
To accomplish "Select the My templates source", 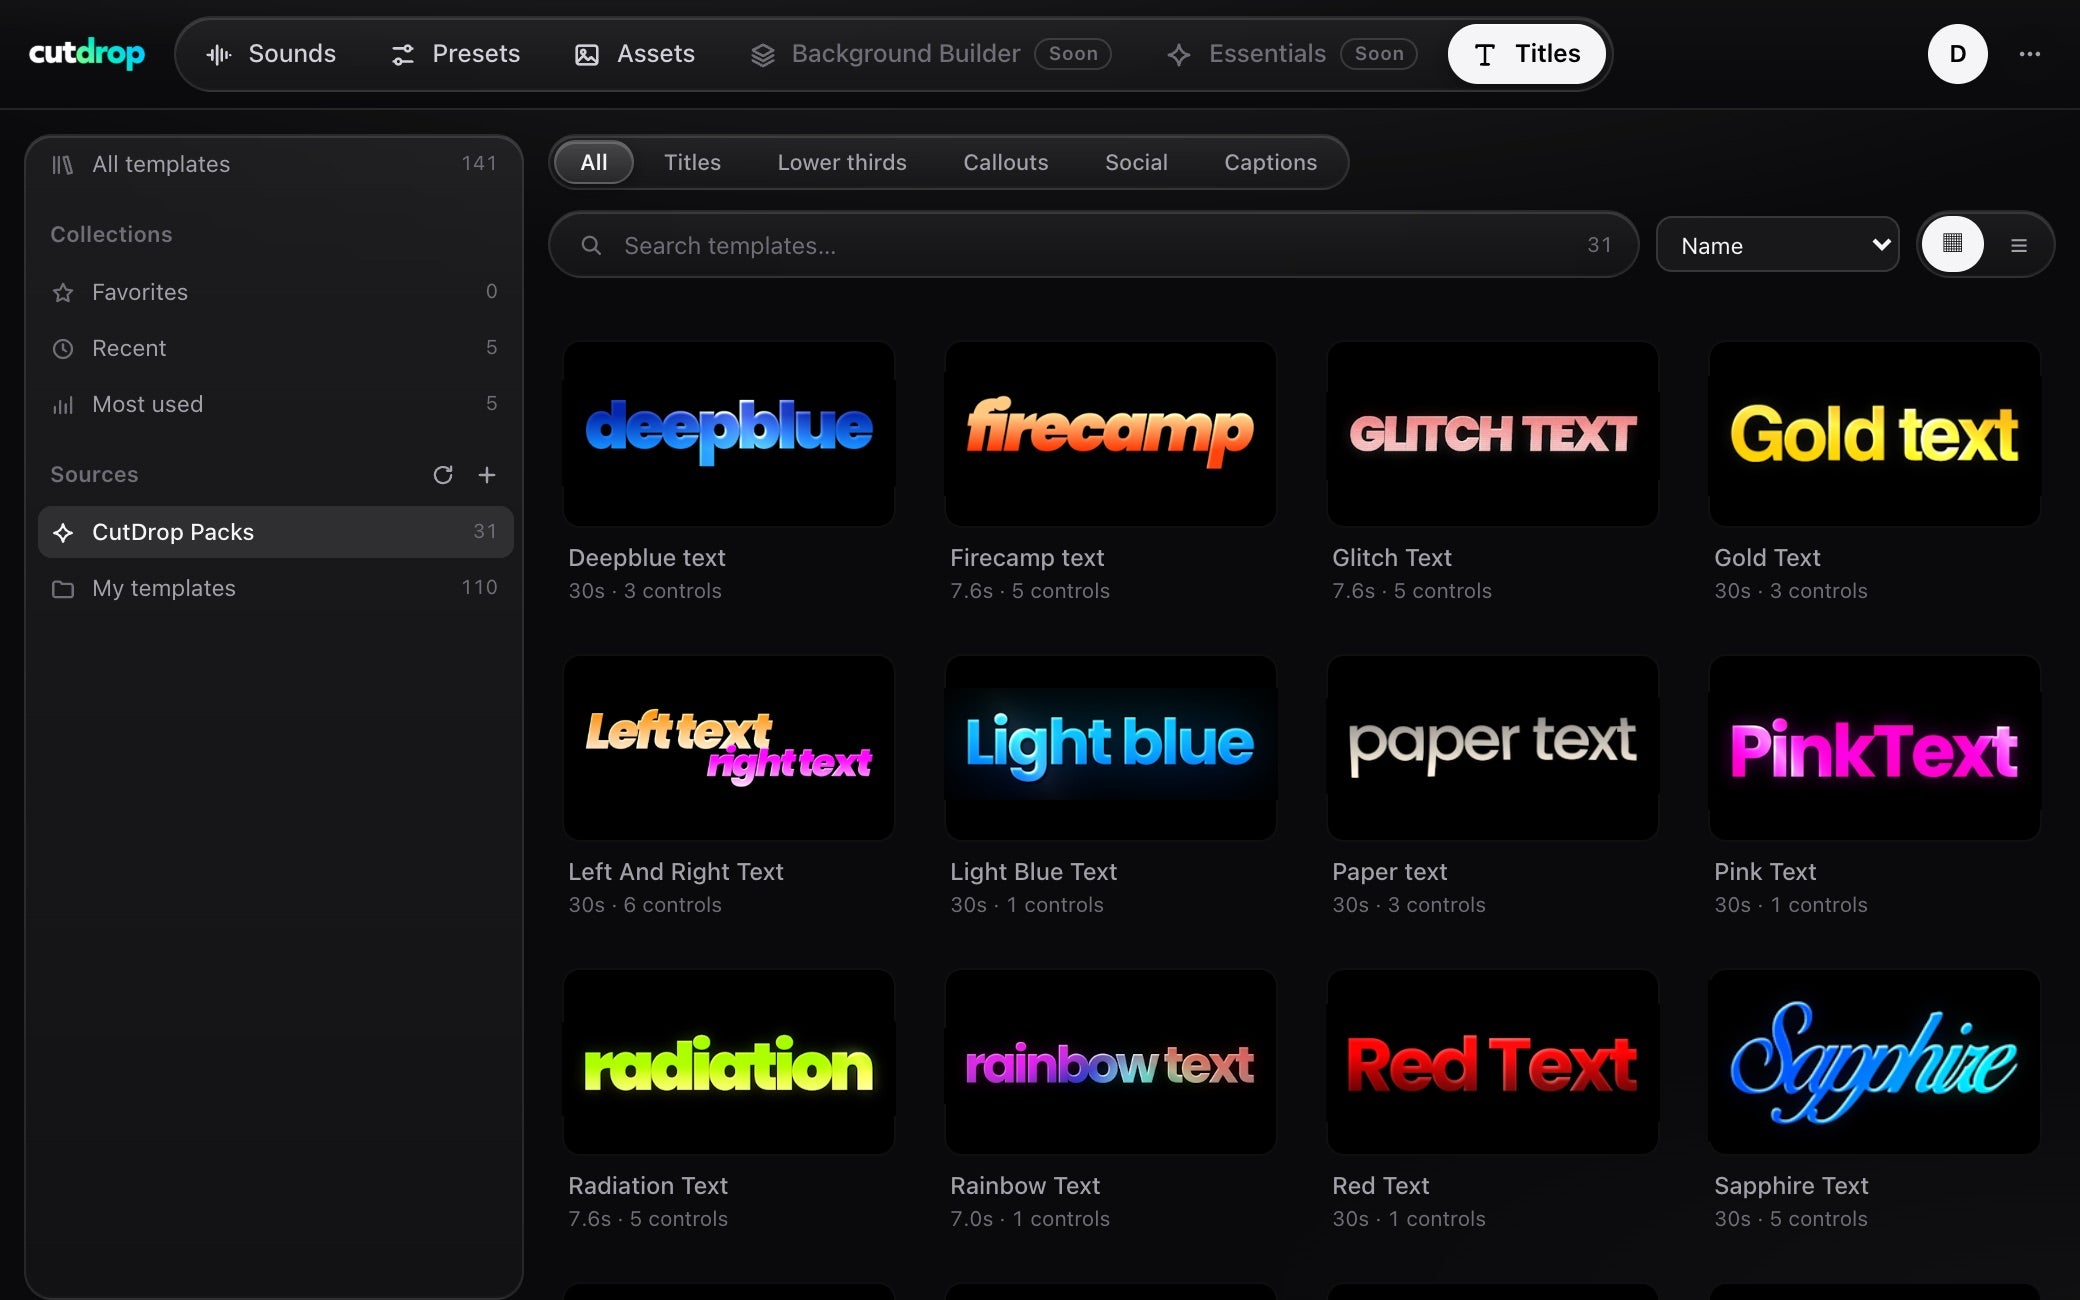I will pos(274,588).
